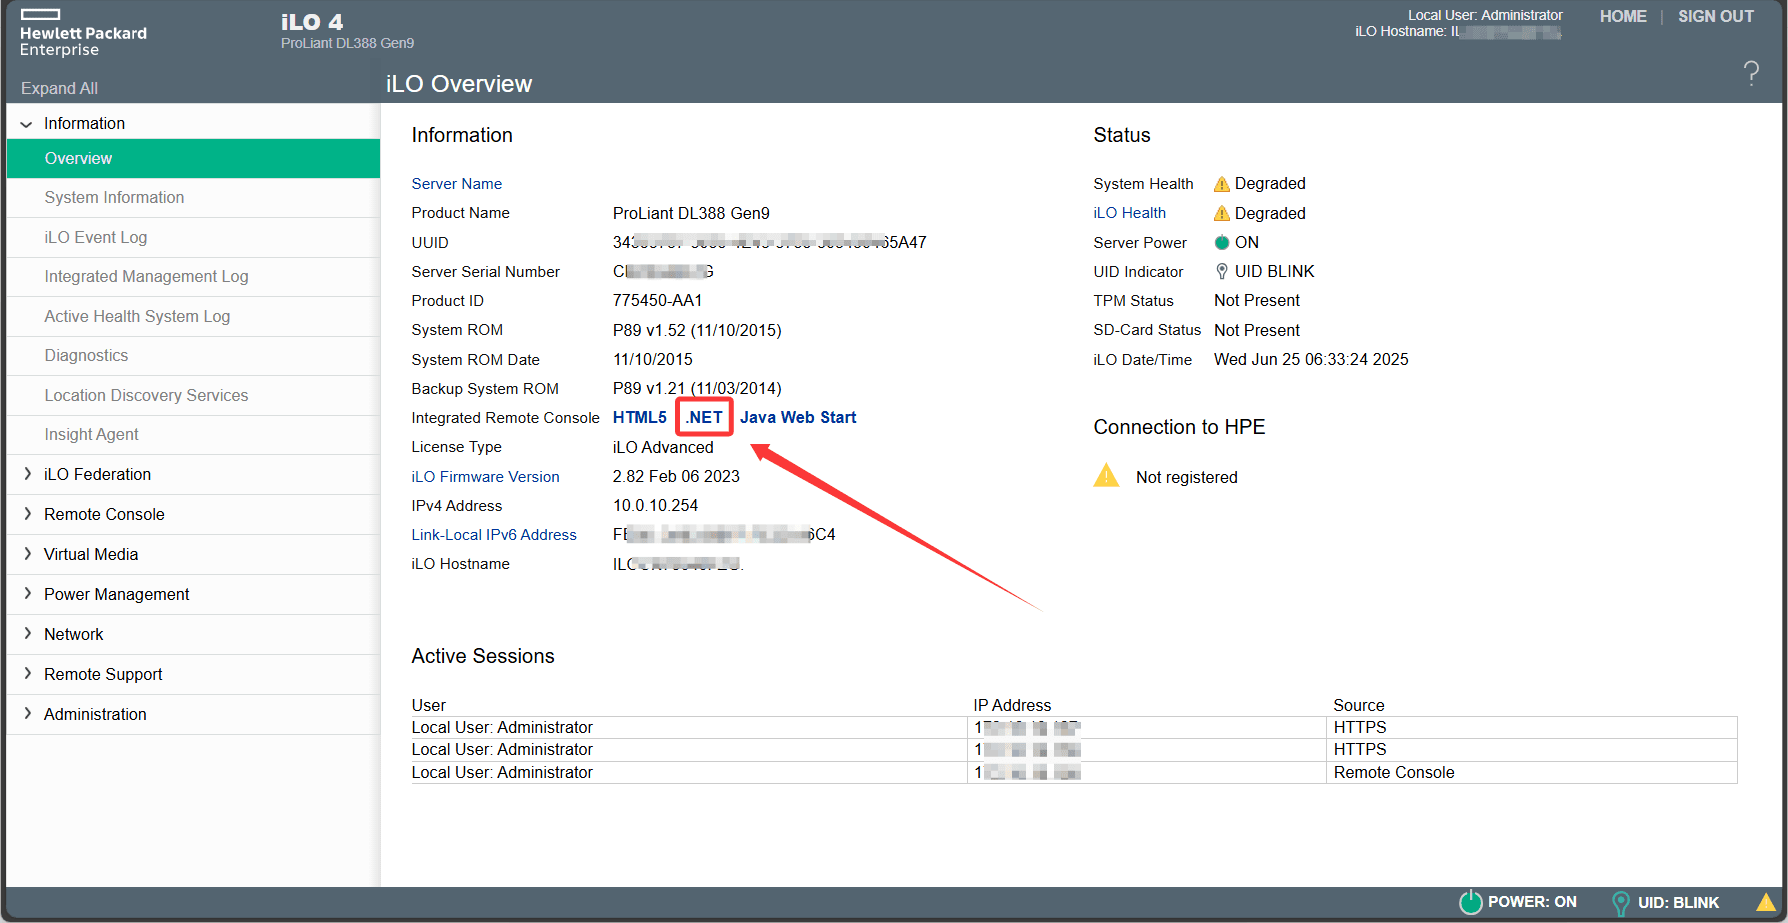
Task: Click Expand All in sidebar
Action: point(59,88)
